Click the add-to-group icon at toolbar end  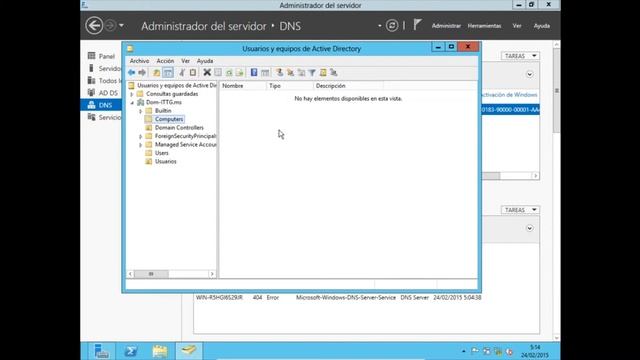333,73
